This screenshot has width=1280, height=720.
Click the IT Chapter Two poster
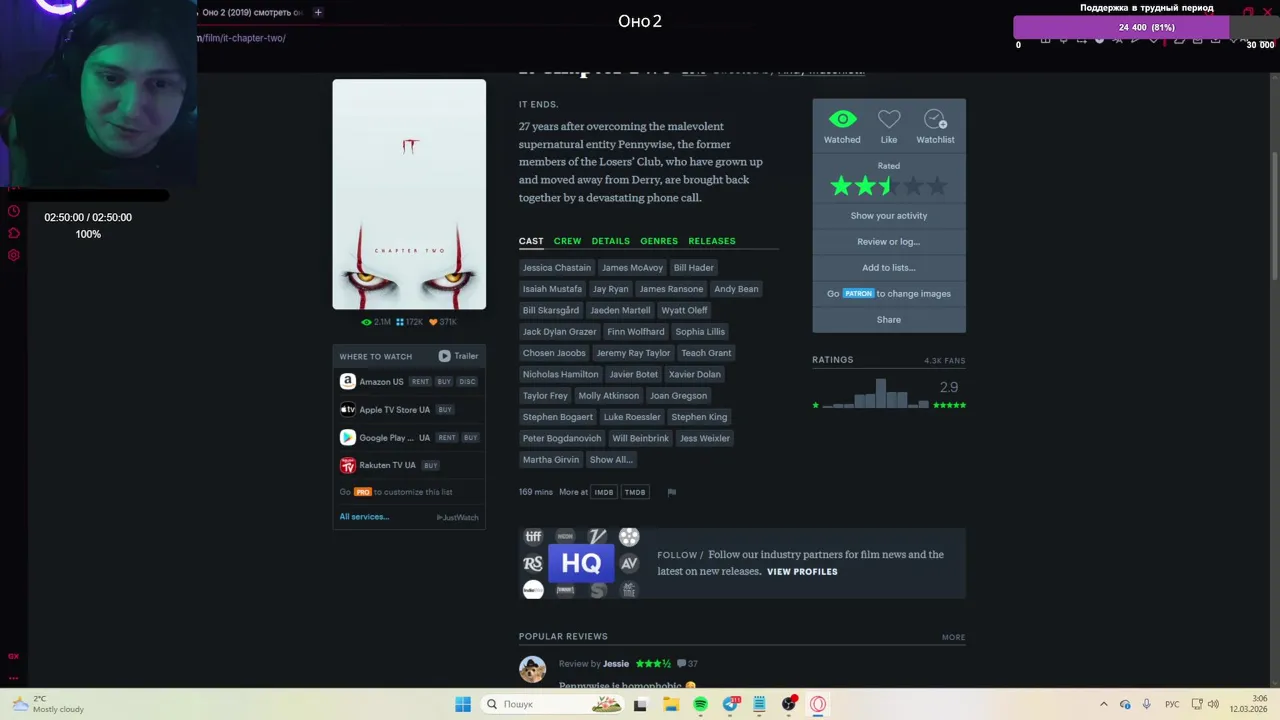409,195
